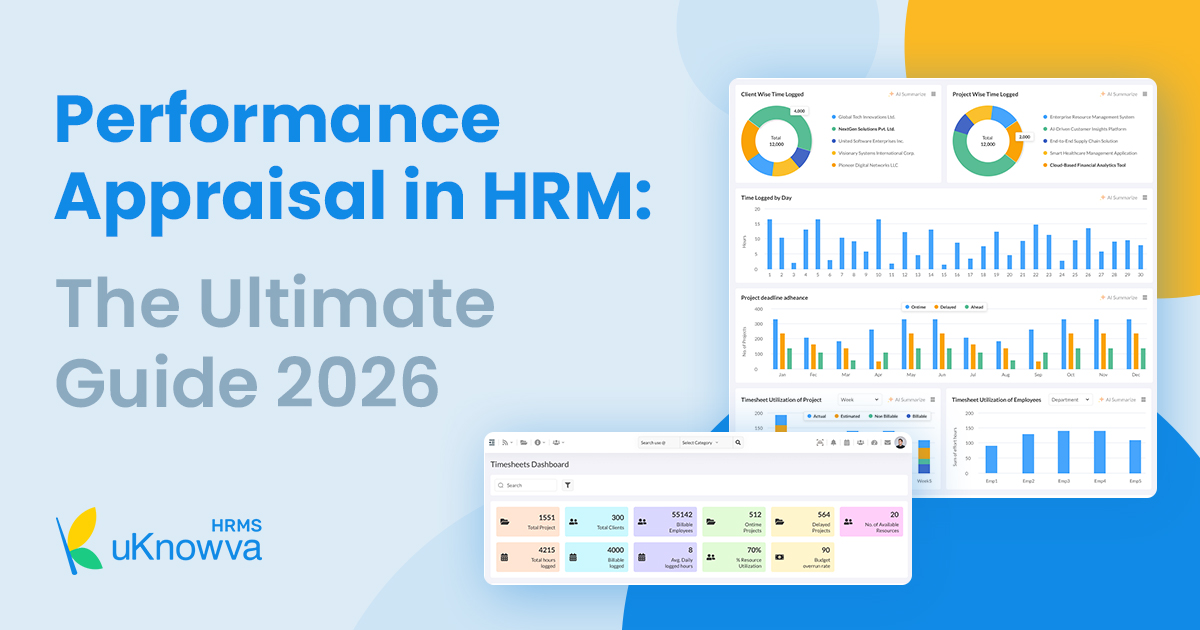The width and height of the screenshot is (1200, 630).
Task: Click the face scan icon in toolbar
Action: pyautogui.click(x=820, y=442)
